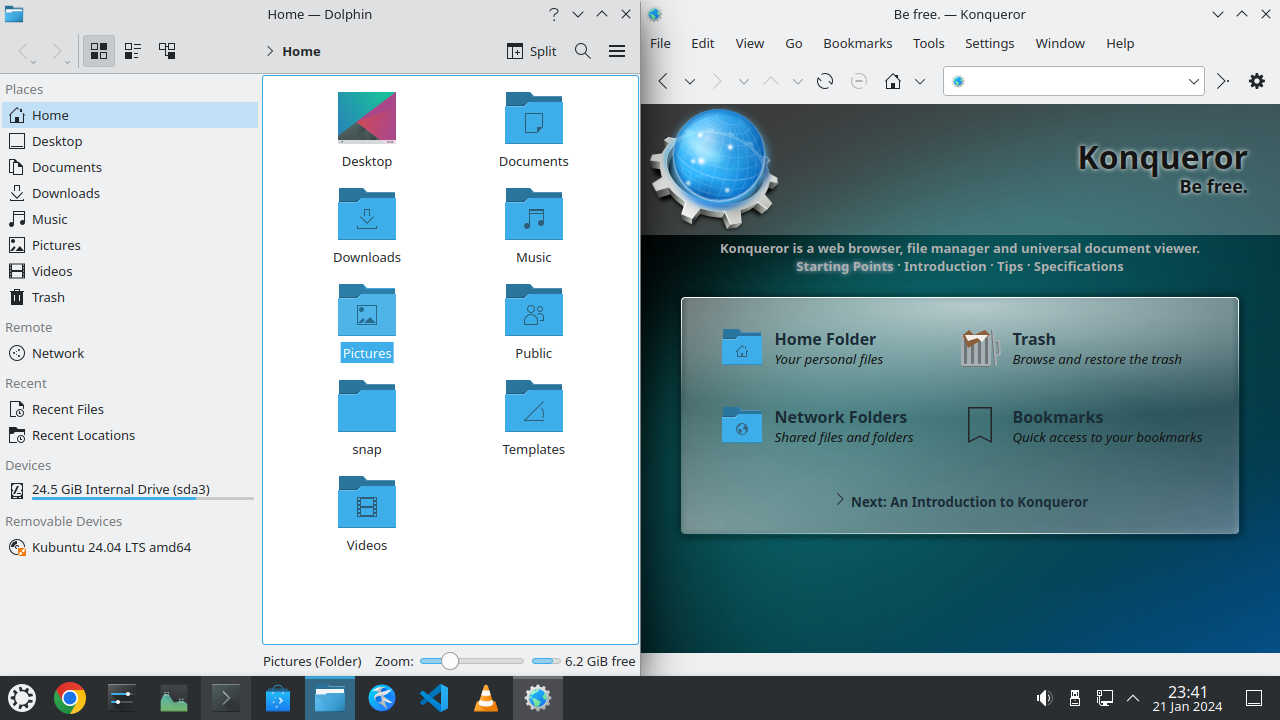Click Konqueror's back button
This screenshot has width=1280, height=720.
click(x=662, y=81)
